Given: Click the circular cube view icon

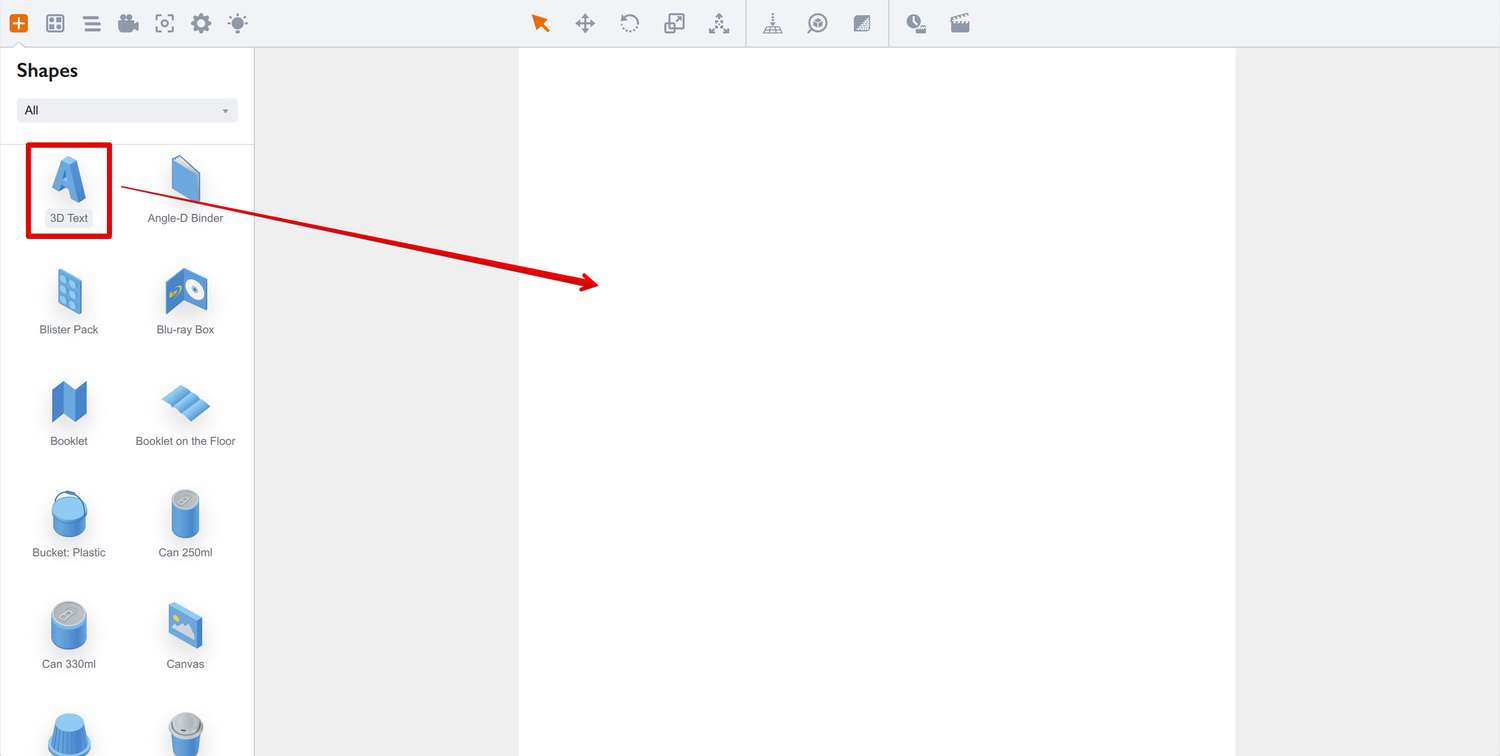Looking at the screenshot, I should (x=818, y=23).
